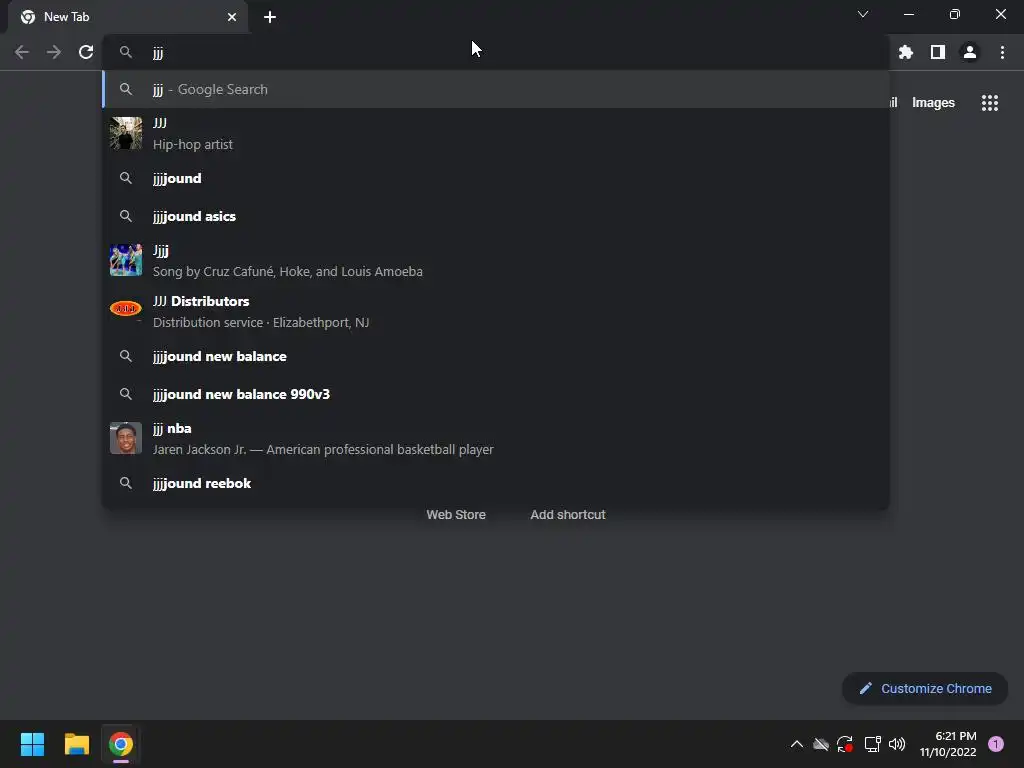Click the address bar containing jjj
This screenshot has height=768, width=1024.
pos(496,52)
